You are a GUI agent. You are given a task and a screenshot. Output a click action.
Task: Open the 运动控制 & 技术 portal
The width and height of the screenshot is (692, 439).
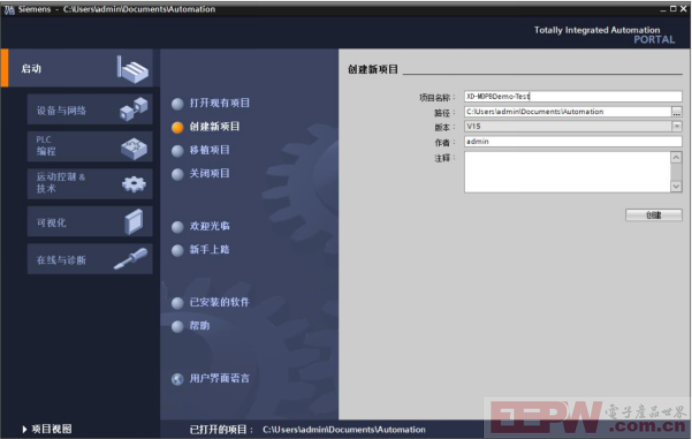[90, 184]
